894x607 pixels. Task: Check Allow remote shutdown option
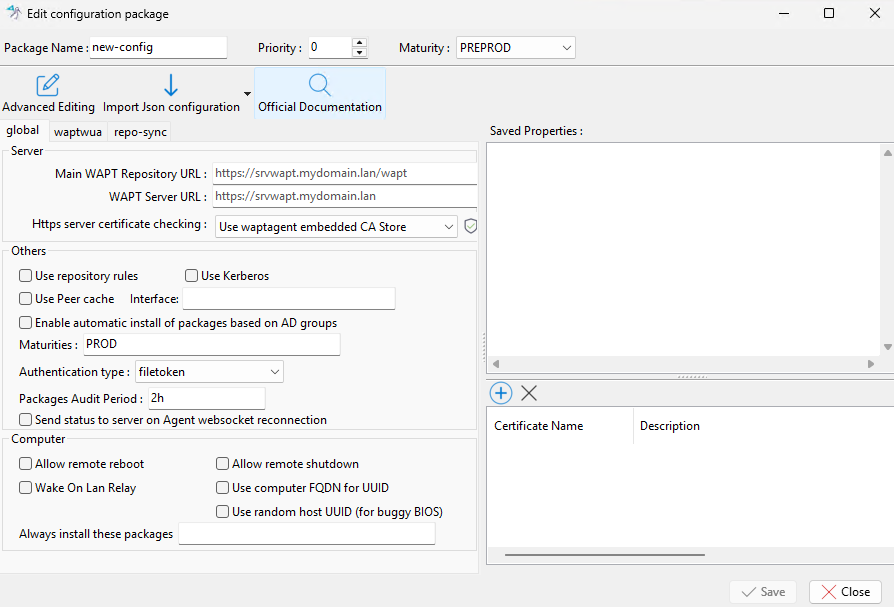pyautogui.click(x=223, y=464)
